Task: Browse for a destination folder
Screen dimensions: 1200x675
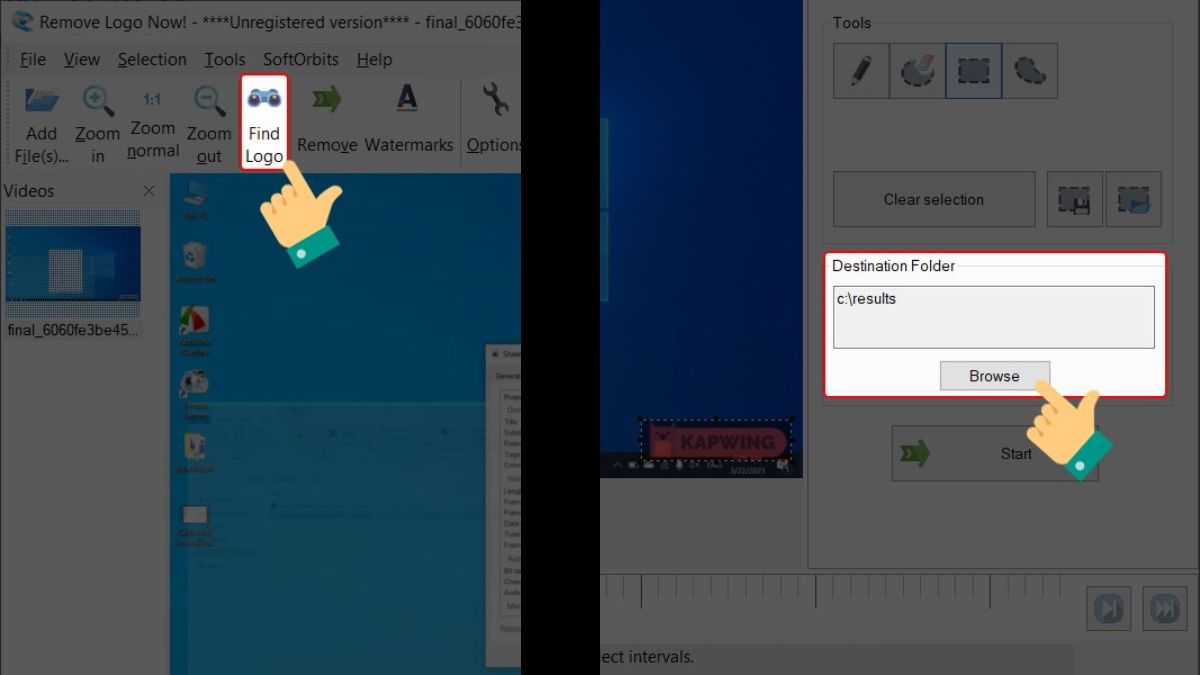Action: pos(994,376)
